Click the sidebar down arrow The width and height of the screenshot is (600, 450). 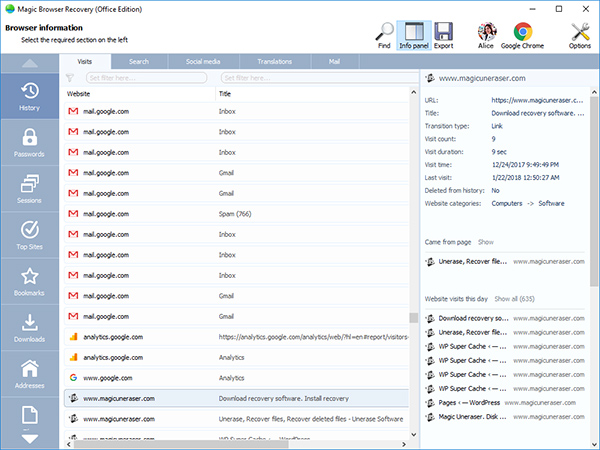coord(29,439)
